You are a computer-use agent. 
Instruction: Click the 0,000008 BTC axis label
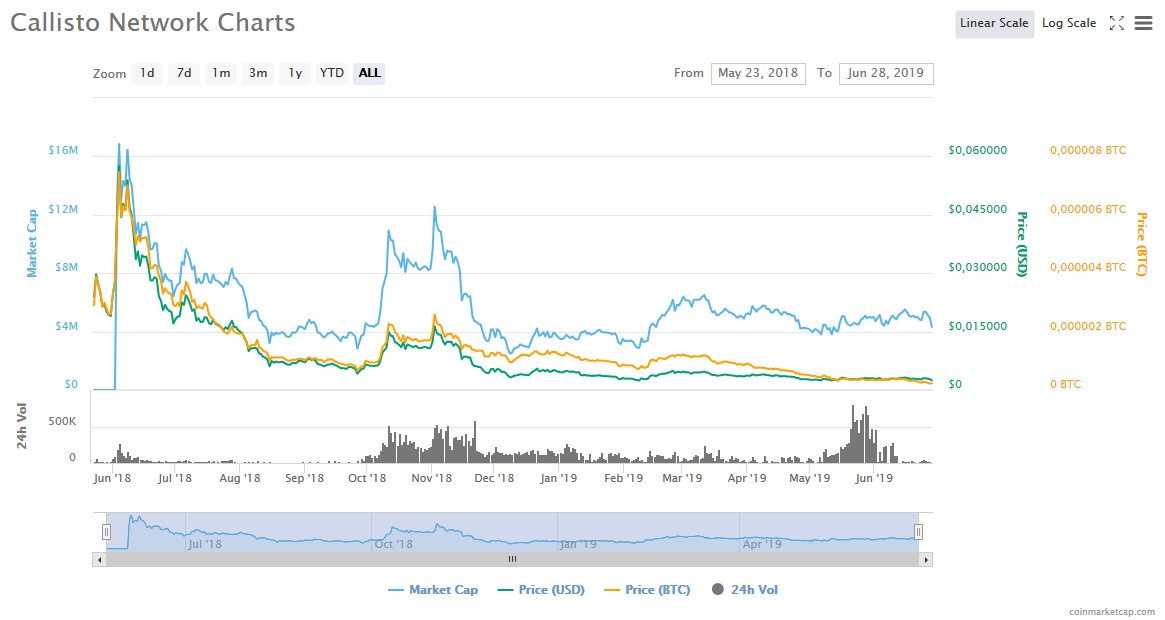1088,150
